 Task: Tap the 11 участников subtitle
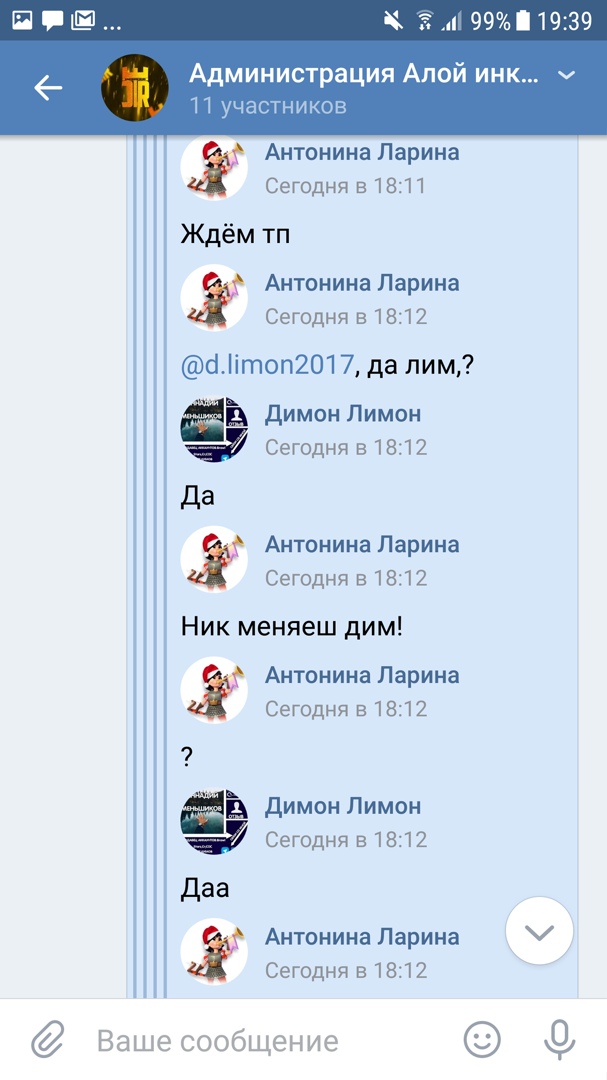click(268, 106)
